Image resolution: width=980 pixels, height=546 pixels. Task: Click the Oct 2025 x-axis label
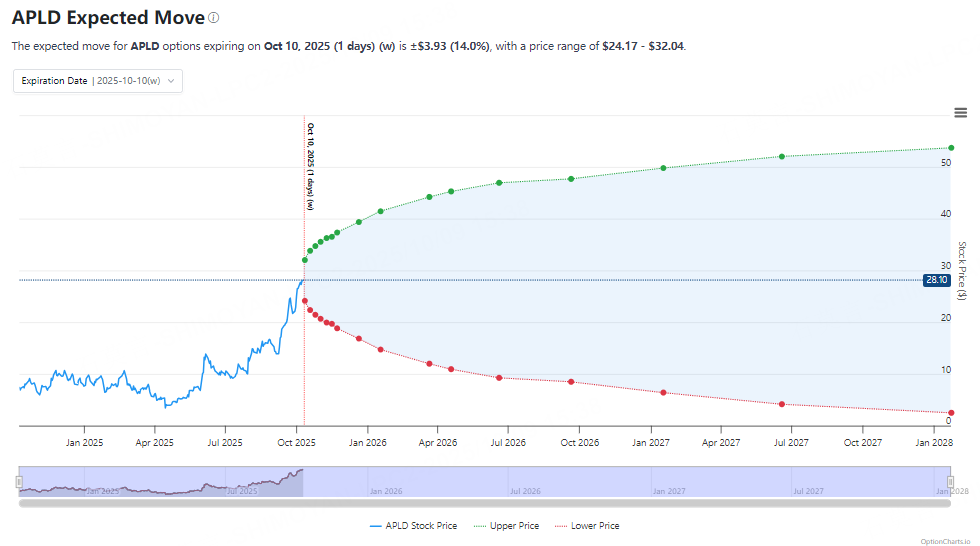click(296, 443)
